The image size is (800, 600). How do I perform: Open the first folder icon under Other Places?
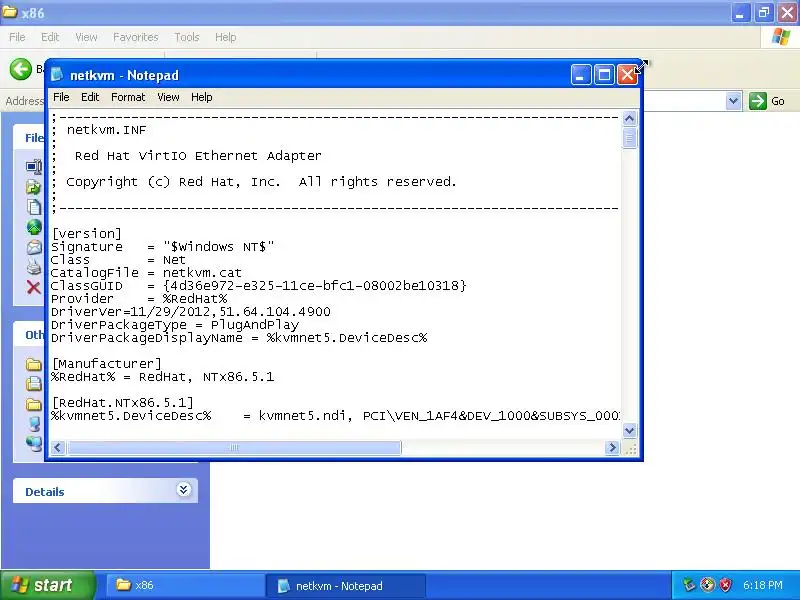point(34,364)
